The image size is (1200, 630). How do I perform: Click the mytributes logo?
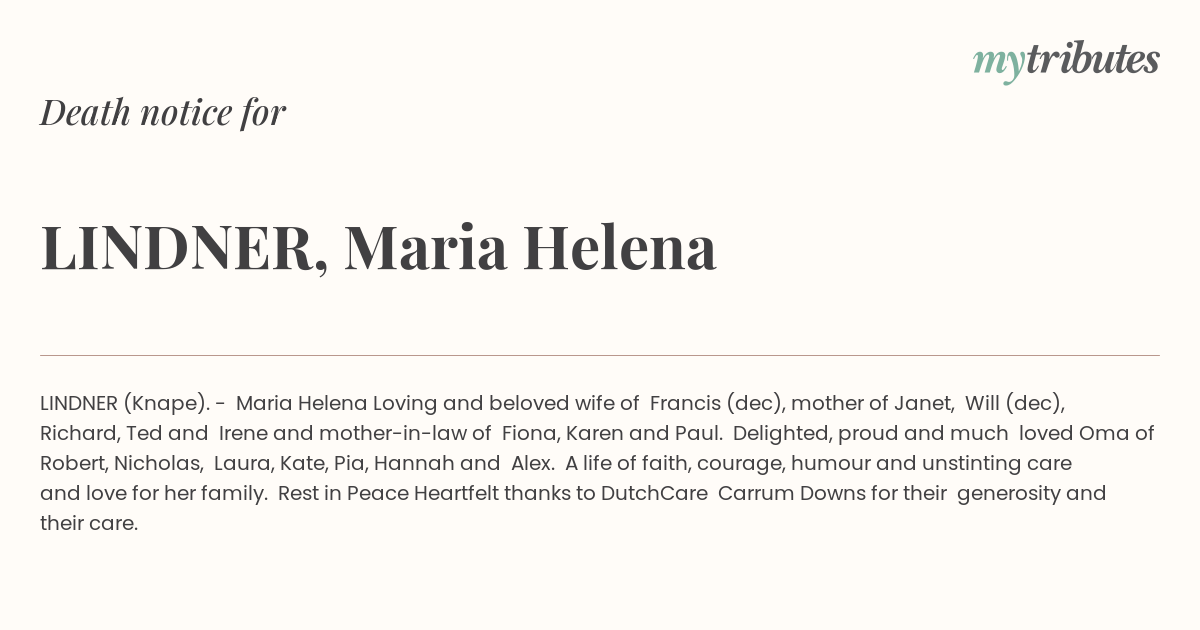[1065, 61]
